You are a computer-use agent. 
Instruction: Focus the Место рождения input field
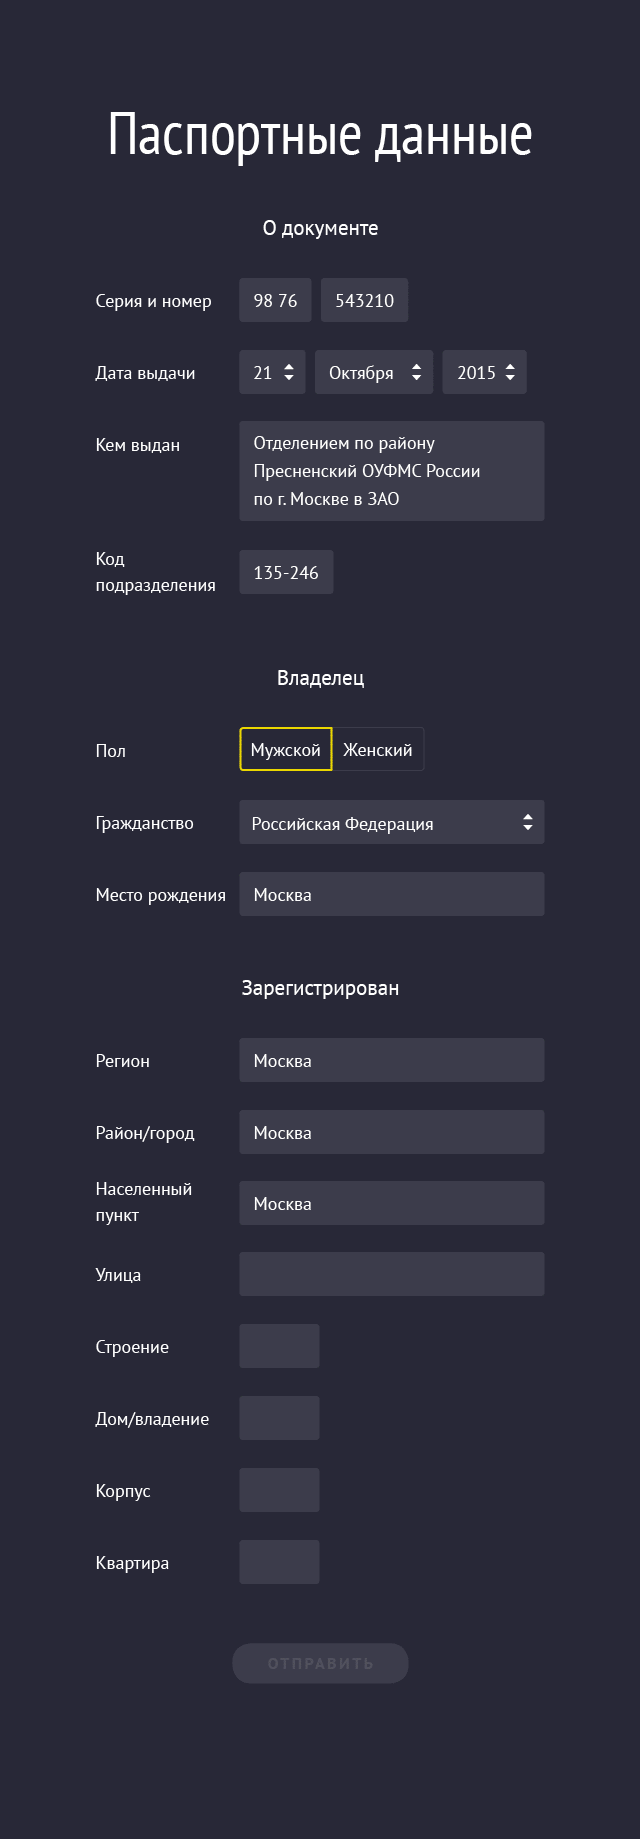(x=392, y=894)
